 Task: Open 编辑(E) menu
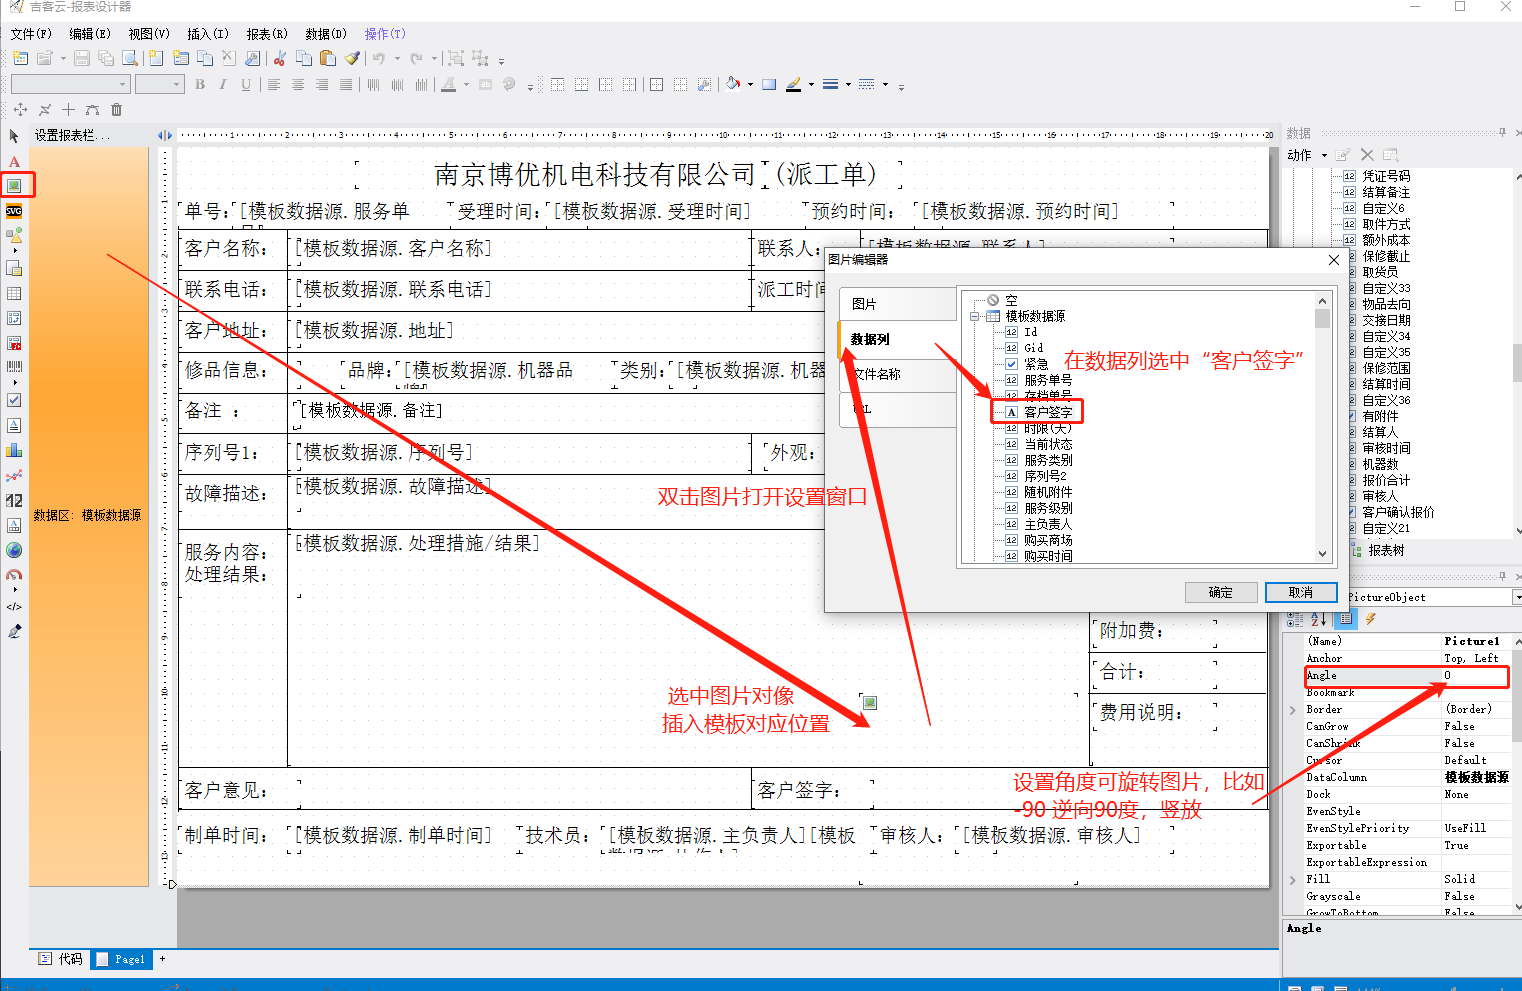90,34
